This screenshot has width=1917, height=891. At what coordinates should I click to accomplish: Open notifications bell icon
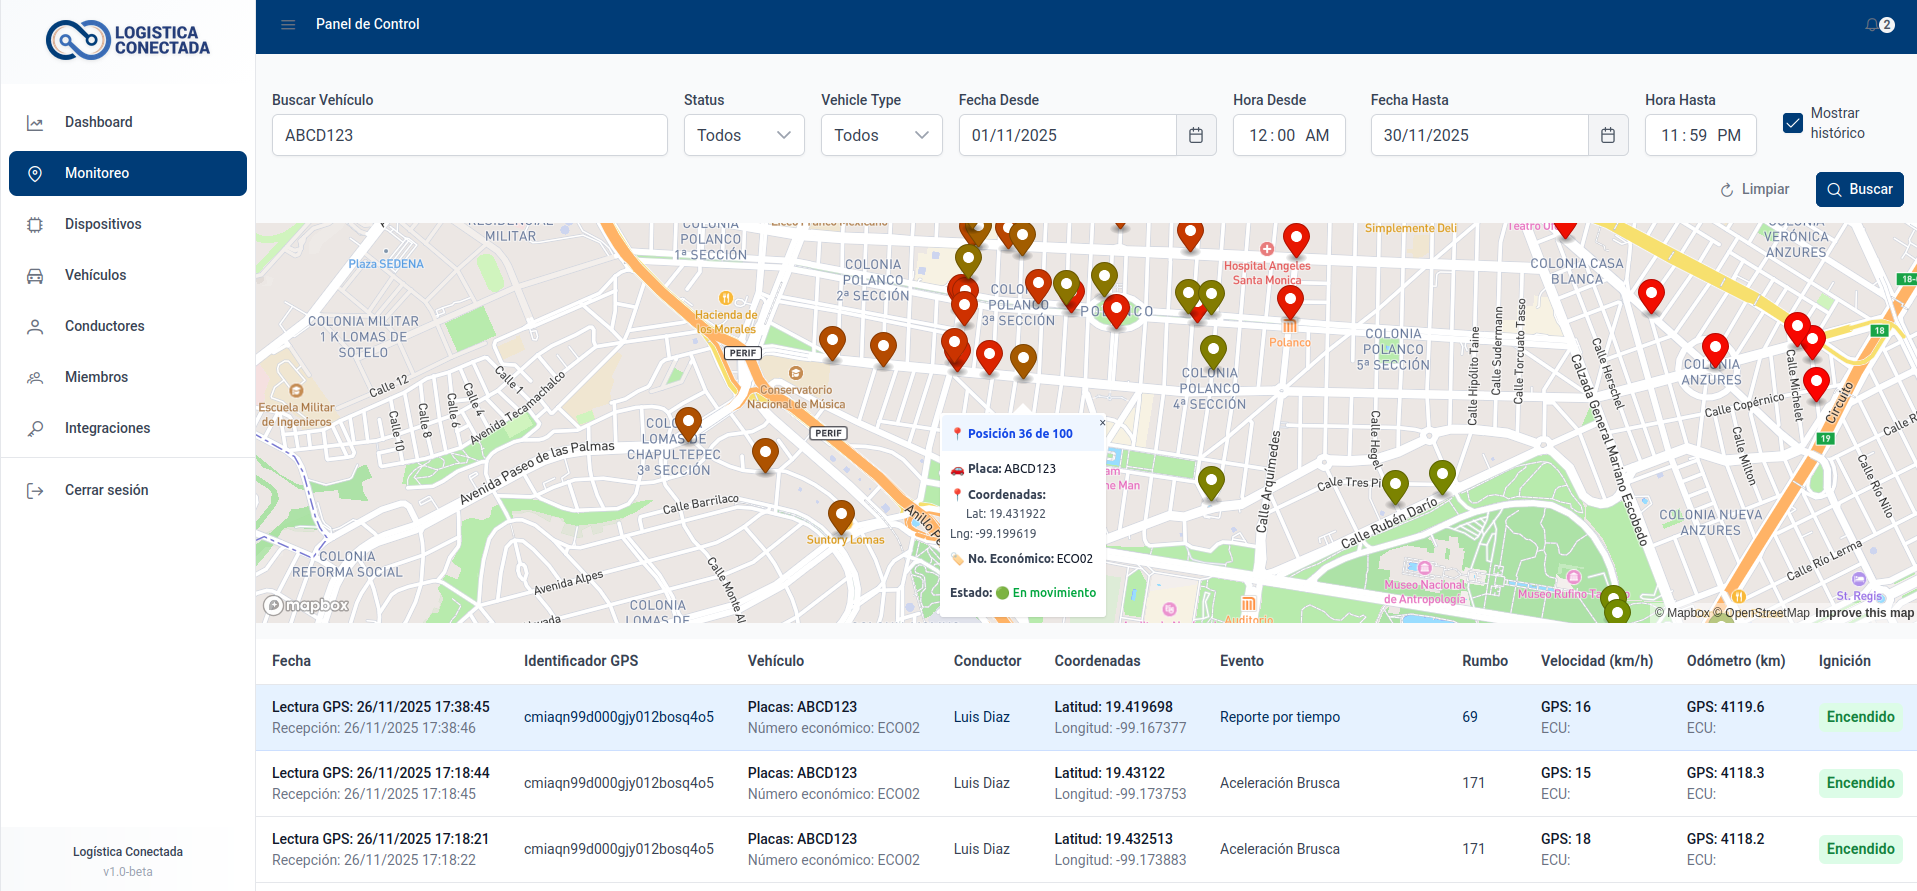pyautogui.click(x=1872, y=24)
